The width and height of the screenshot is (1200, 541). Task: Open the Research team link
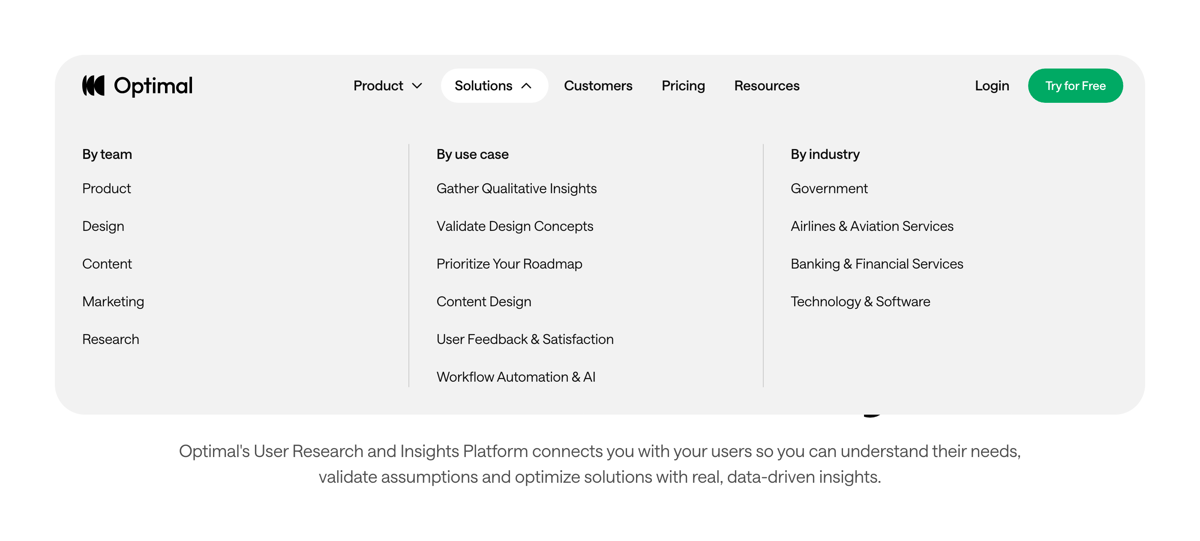(x=111, y=340)
